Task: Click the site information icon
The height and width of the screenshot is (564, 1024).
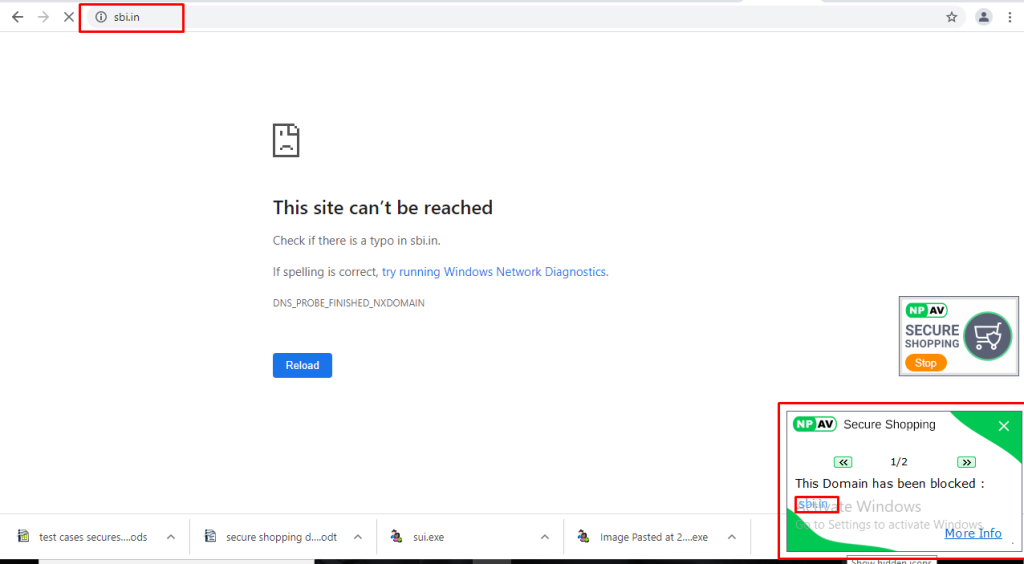Action: coord(100,17)
